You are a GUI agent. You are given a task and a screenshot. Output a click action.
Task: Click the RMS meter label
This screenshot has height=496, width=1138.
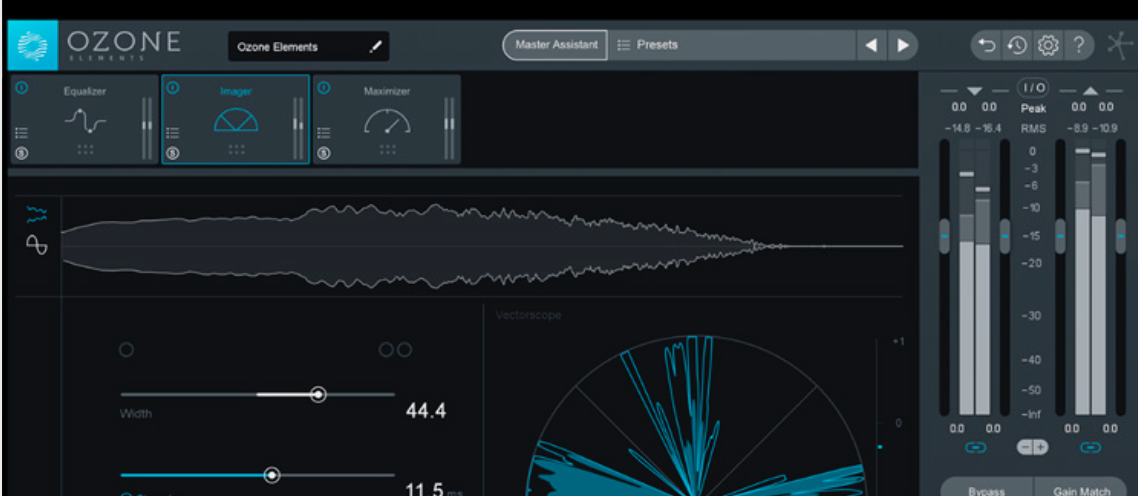pos(1032,129)
